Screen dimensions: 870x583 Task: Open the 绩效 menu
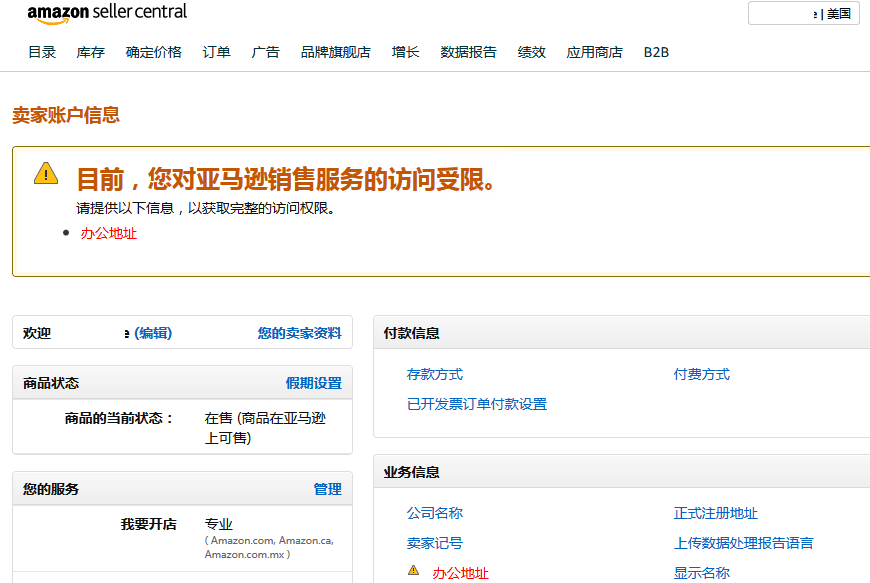[532, 52]
